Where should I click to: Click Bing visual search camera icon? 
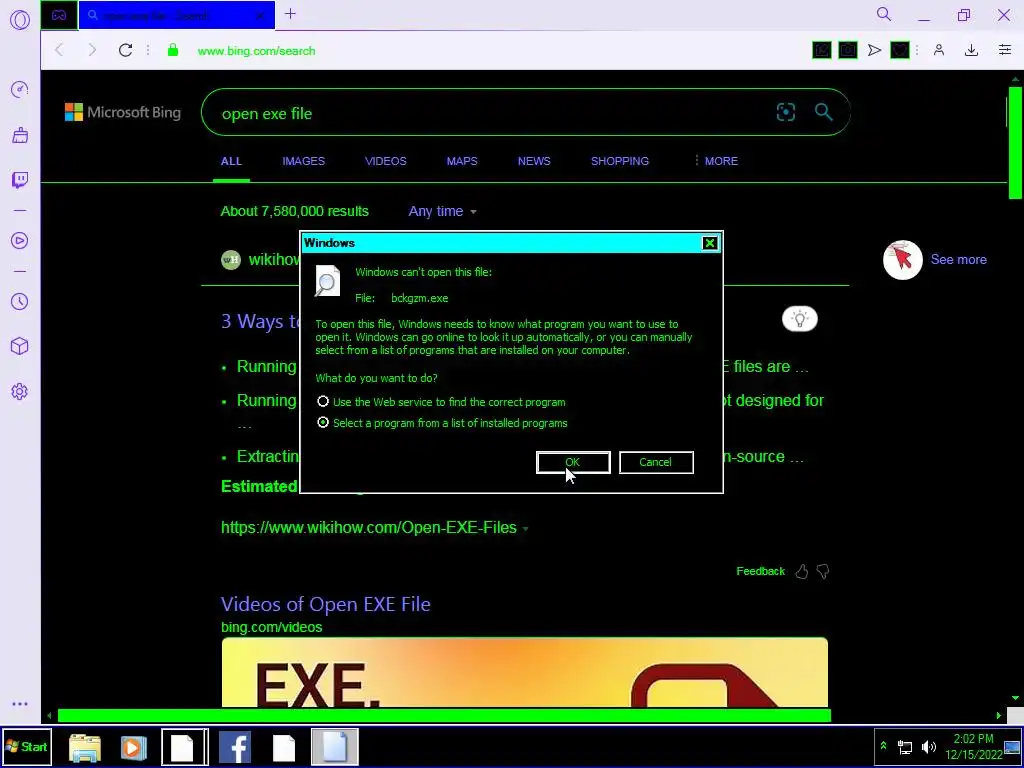coord(786,112)
